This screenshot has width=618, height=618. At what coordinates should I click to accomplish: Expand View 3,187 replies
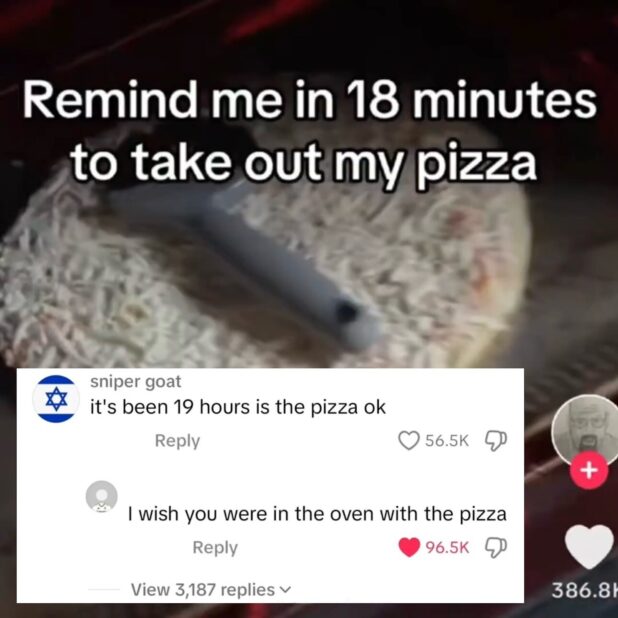[210, 590]
